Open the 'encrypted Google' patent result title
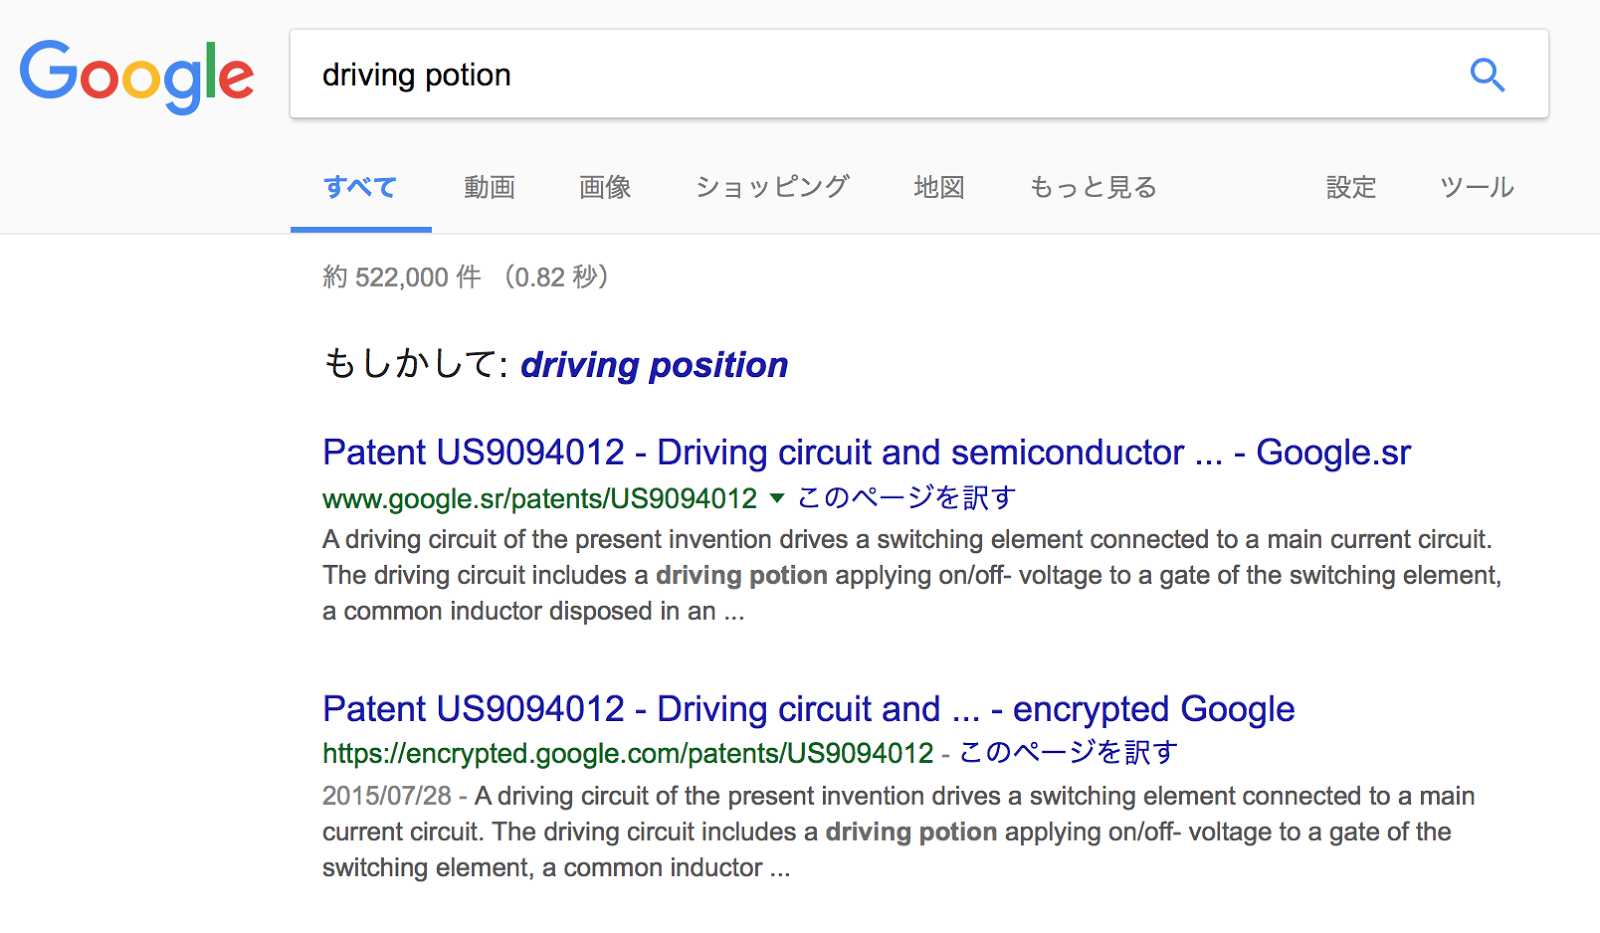Viewport: 1600px width, 933px height. point(808,709)
